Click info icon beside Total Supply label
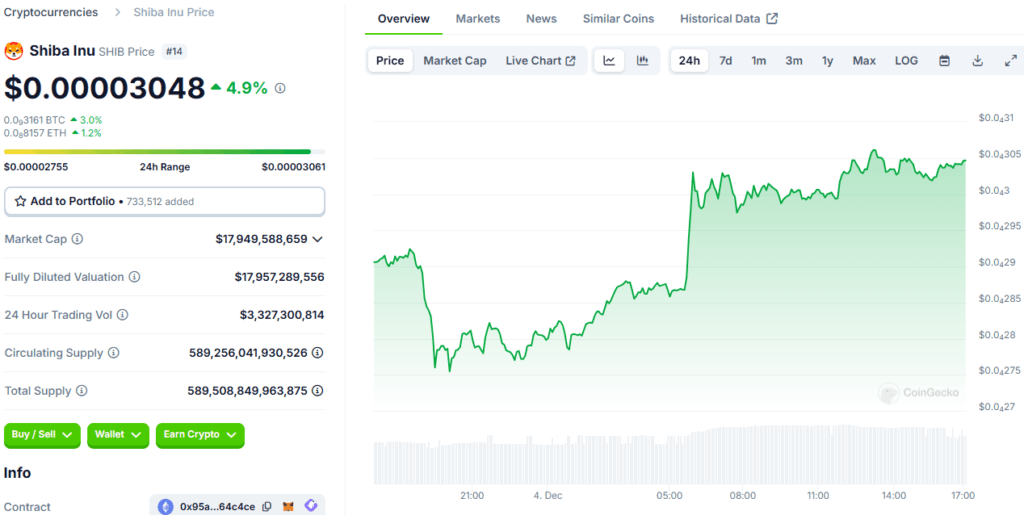Viewport: 1024px width, 515px height. tap(82, 391)
